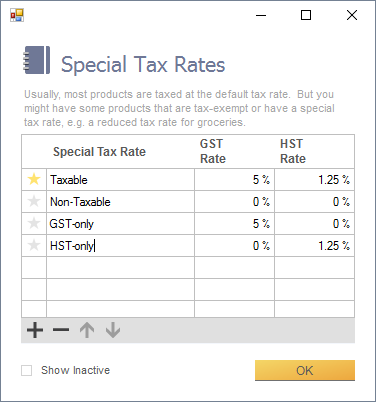The width and height of the screenshot is (376, 402).
Task: Add a new special tax rate row
Action: (x=35, y=330)
